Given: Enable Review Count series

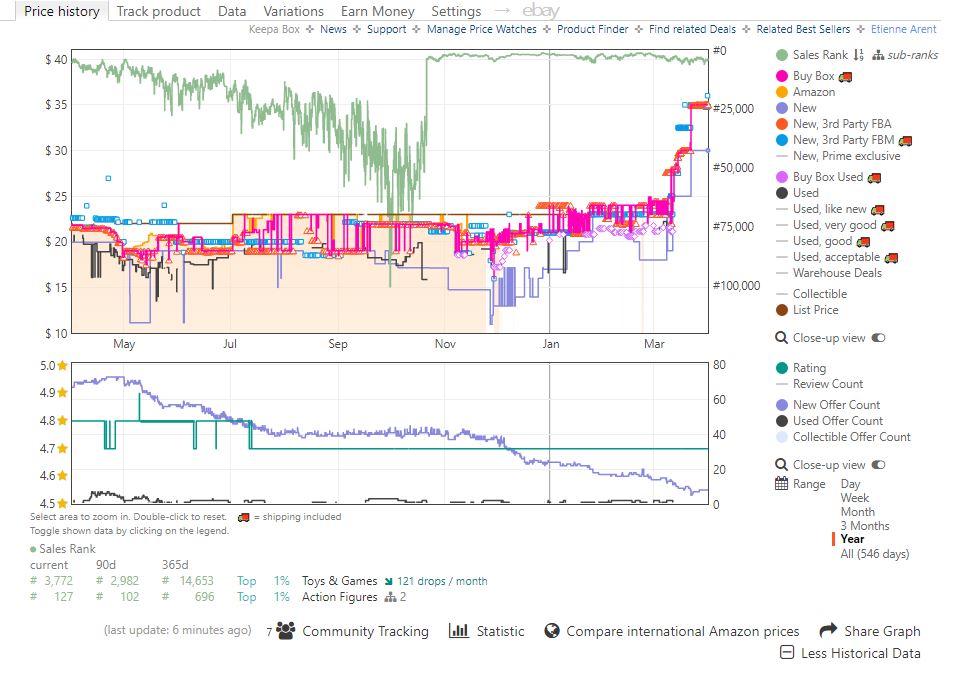Looking at the screenshot, I should coord(819,384).
